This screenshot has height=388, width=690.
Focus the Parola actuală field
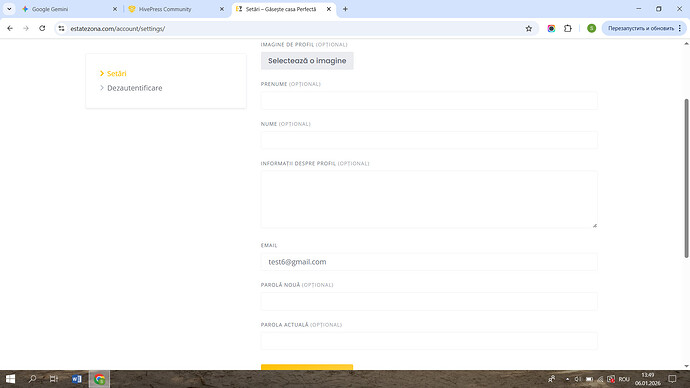(x=429, y=341)
